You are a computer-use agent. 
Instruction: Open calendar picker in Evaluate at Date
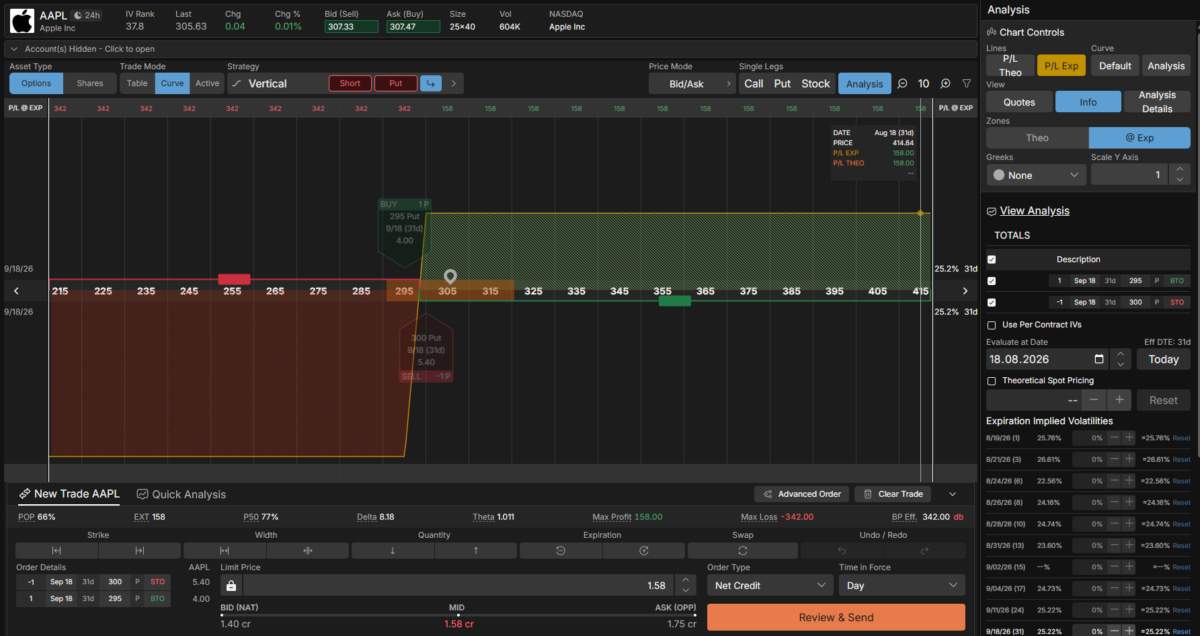click(1099, 359)
